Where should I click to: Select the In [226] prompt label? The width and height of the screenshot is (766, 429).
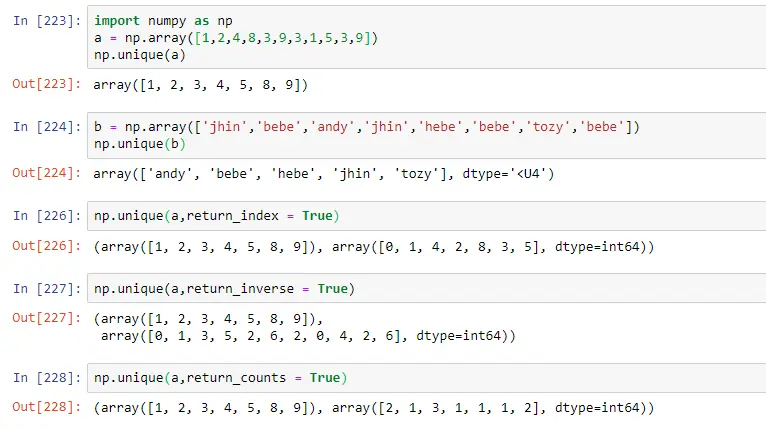pyautogui.click(x=47, y=216)
